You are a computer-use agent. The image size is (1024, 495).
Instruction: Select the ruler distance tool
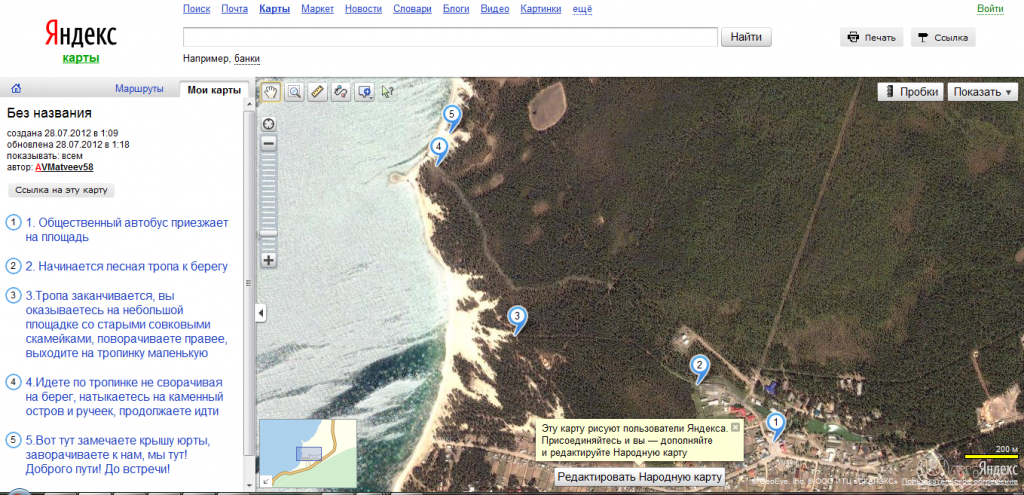tap(318, 91)
